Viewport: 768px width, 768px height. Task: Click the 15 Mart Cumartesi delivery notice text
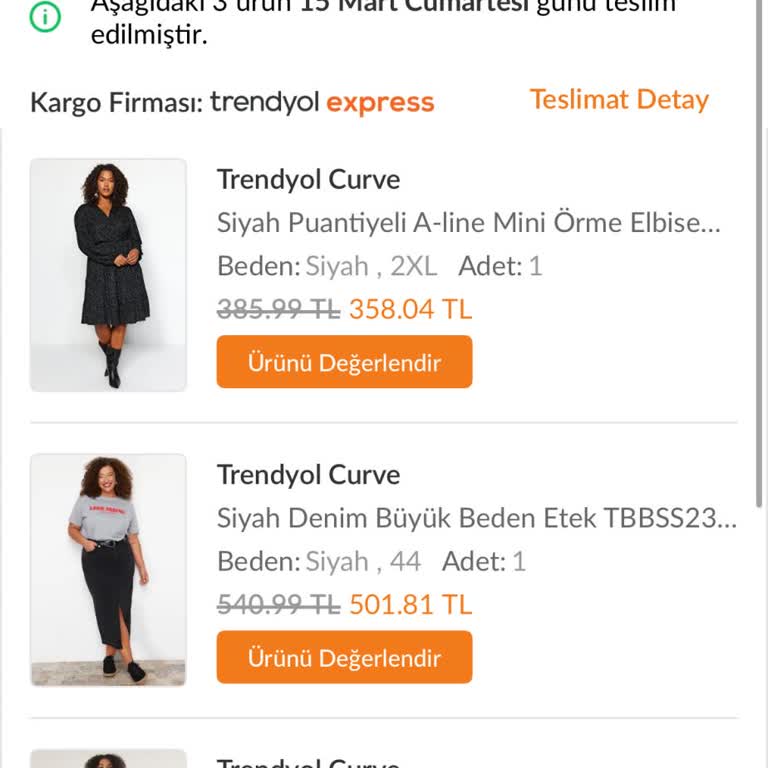click(x=400, y=20)
